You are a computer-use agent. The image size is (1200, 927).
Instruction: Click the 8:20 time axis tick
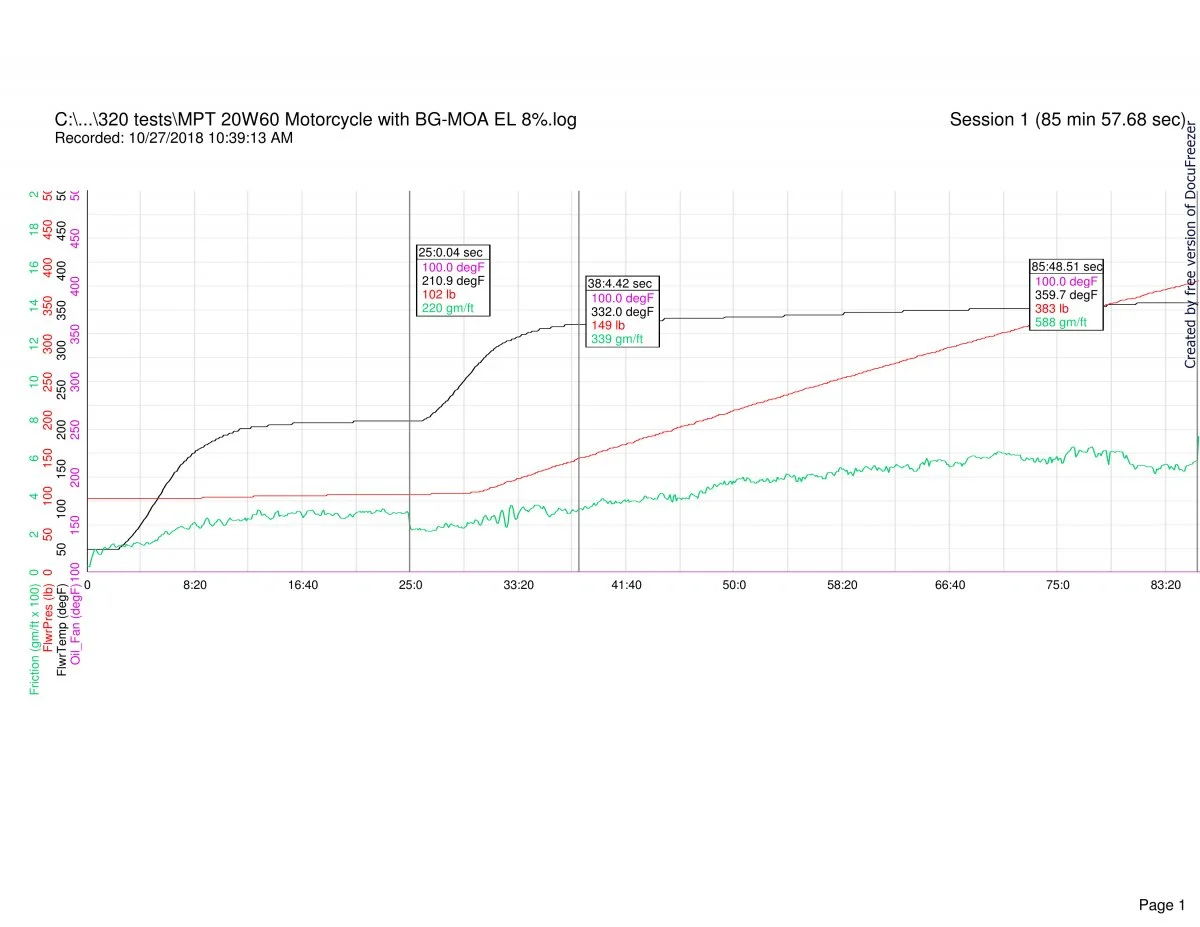coord(195,585)
